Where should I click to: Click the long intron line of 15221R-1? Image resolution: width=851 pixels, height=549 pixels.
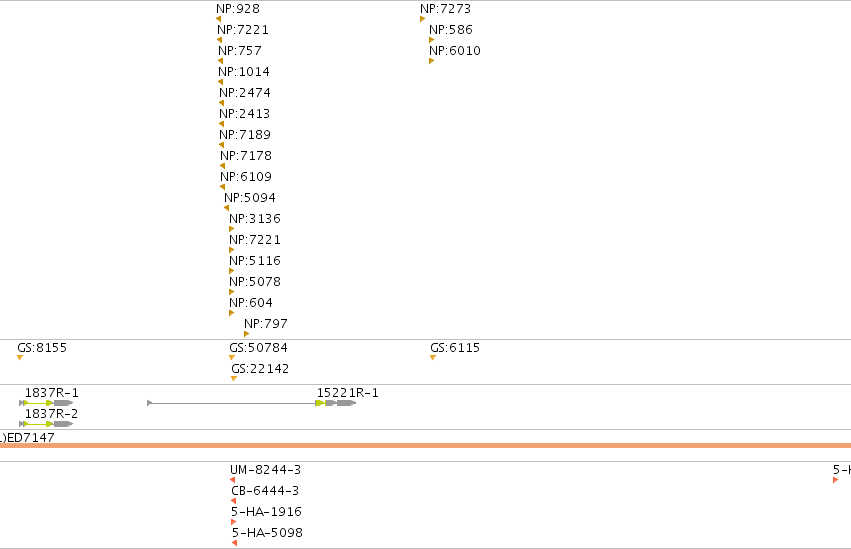click(232, 403)
